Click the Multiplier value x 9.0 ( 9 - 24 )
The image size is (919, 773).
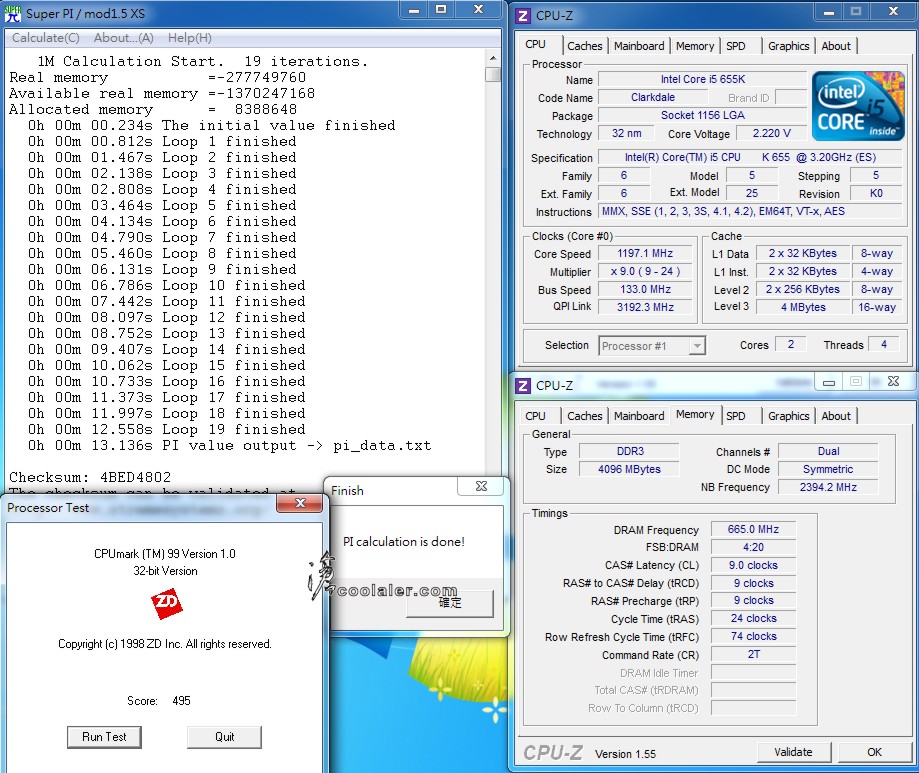645,271
